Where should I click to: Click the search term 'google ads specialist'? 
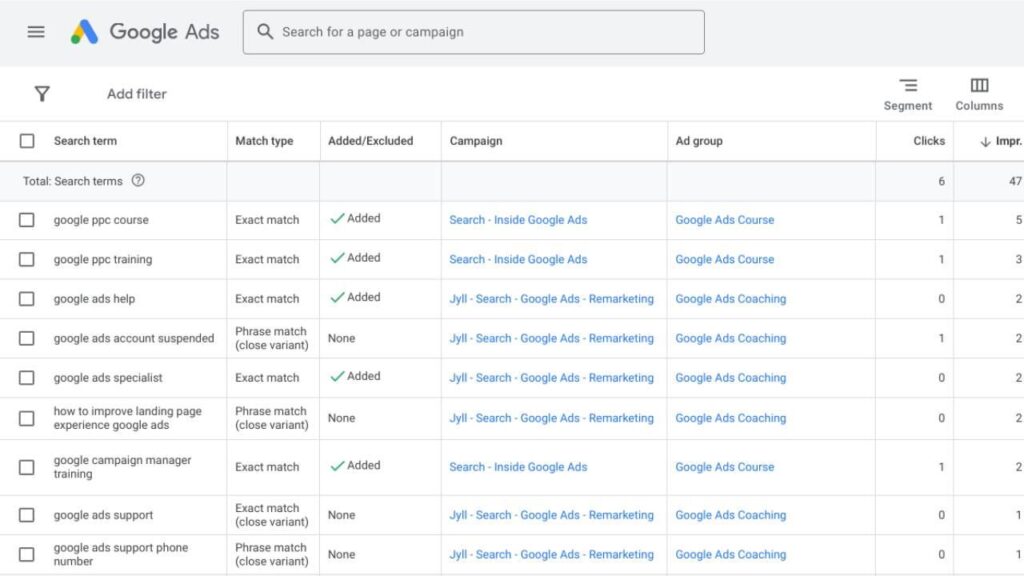pos(108,378)
